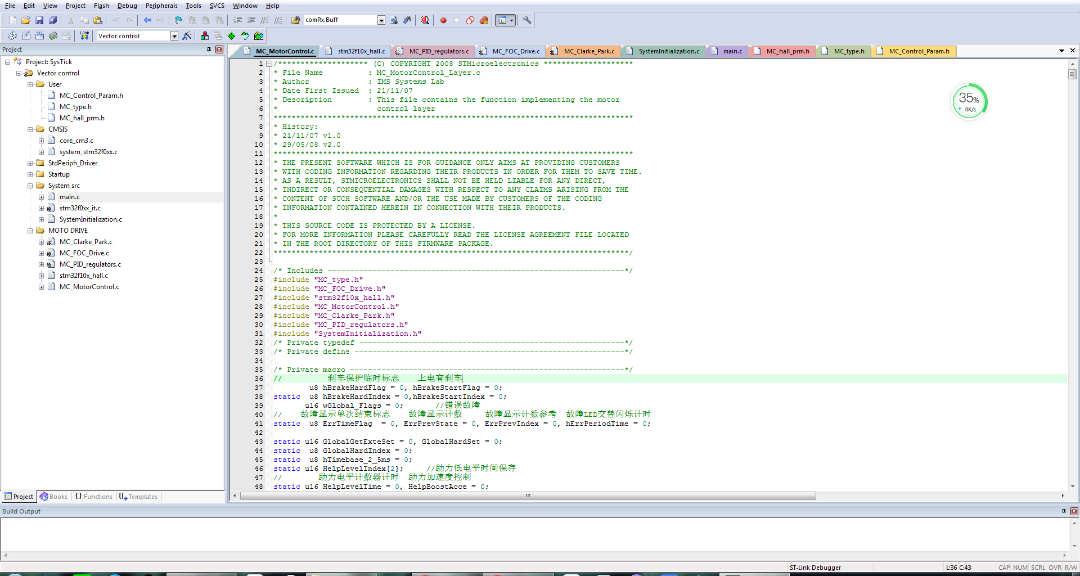Click the Batch Build toolbar icon
Screen dimensions: 1080x576
52,36
